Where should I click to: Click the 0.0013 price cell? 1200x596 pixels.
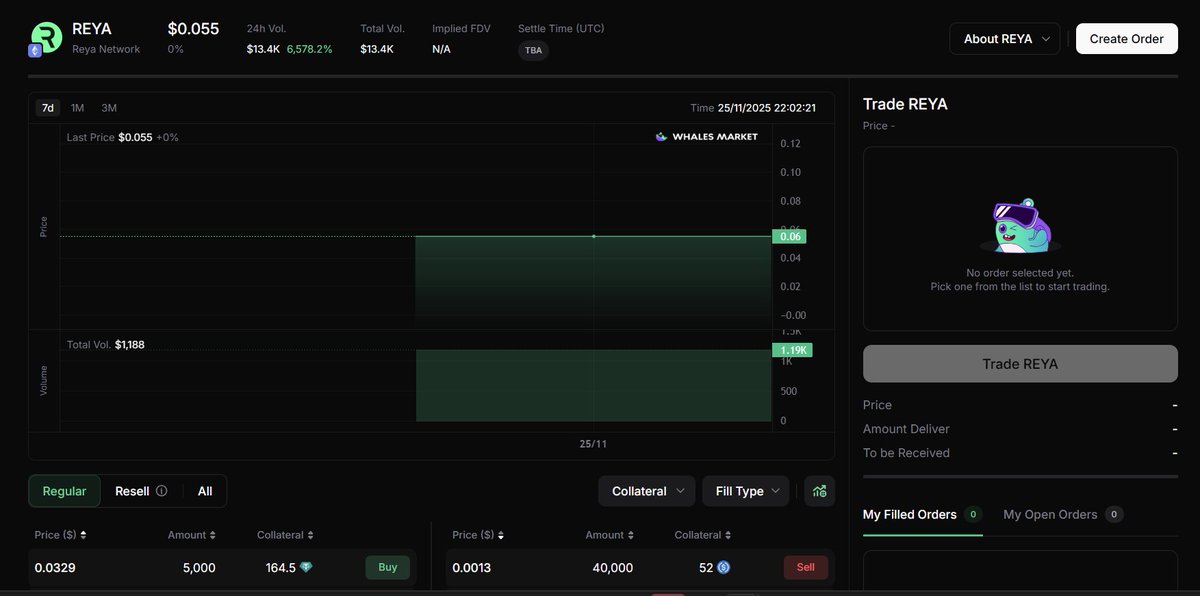coord(472,567)
